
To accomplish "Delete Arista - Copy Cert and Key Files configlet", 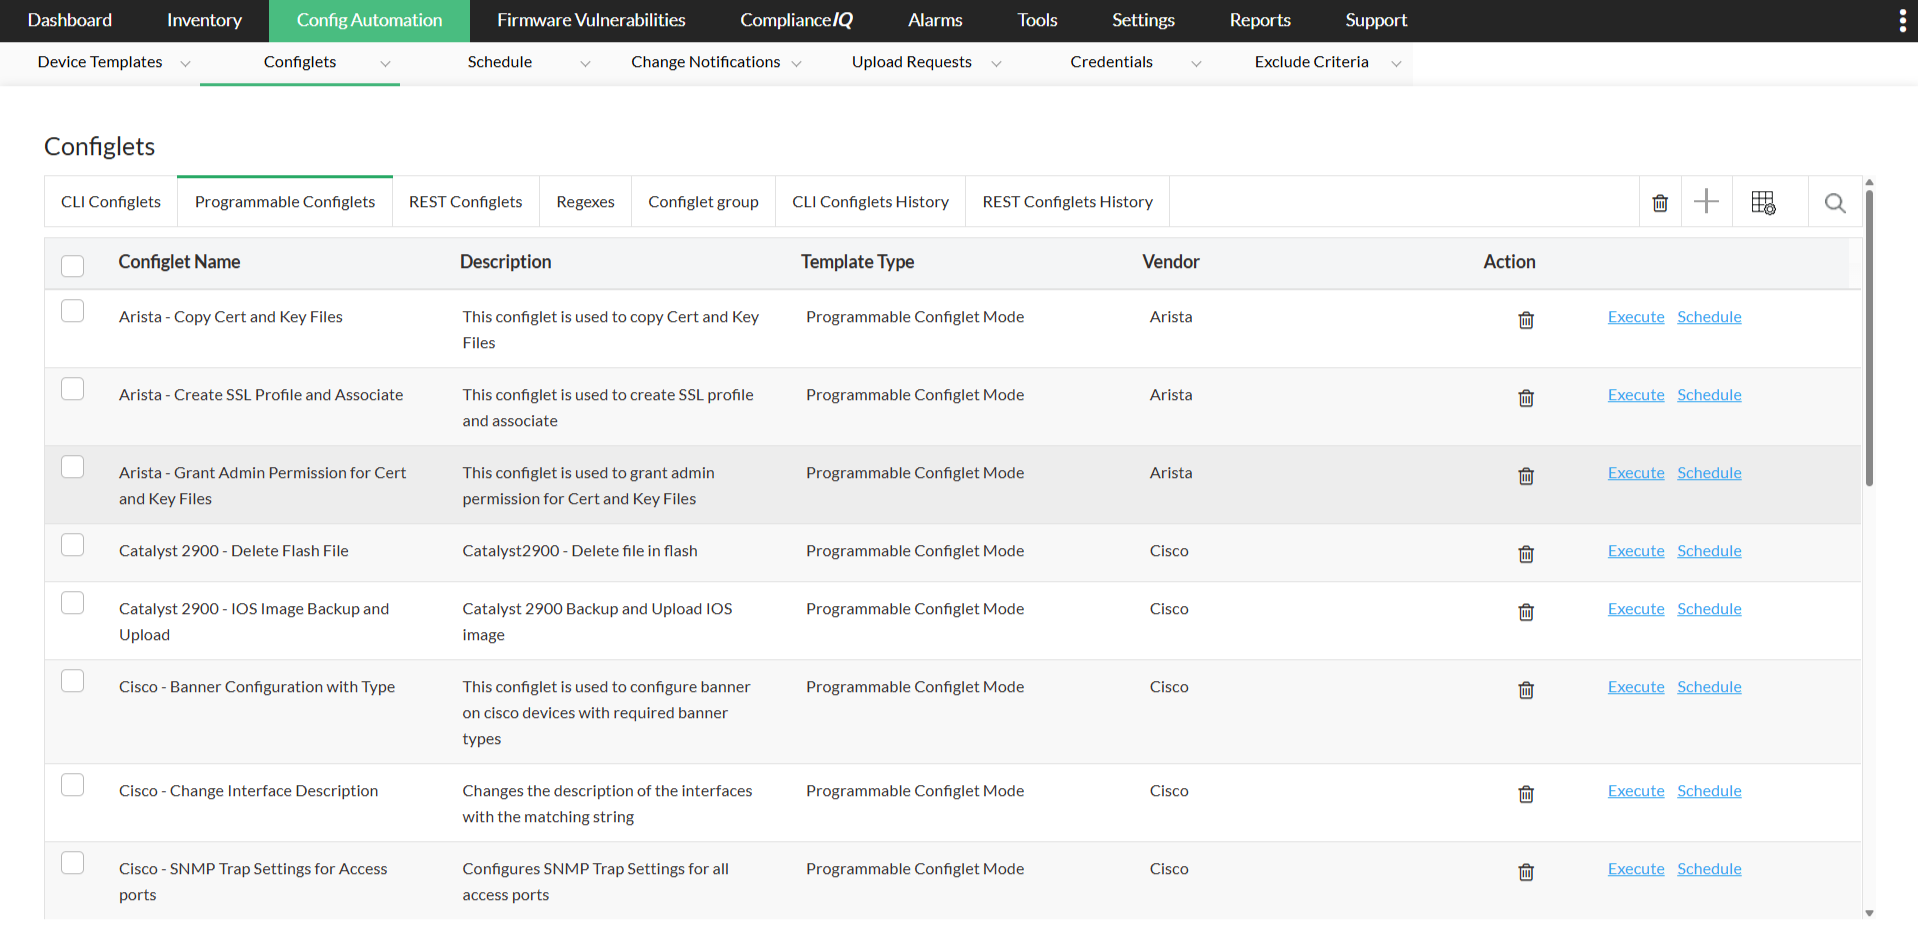I will [1526, 320].
